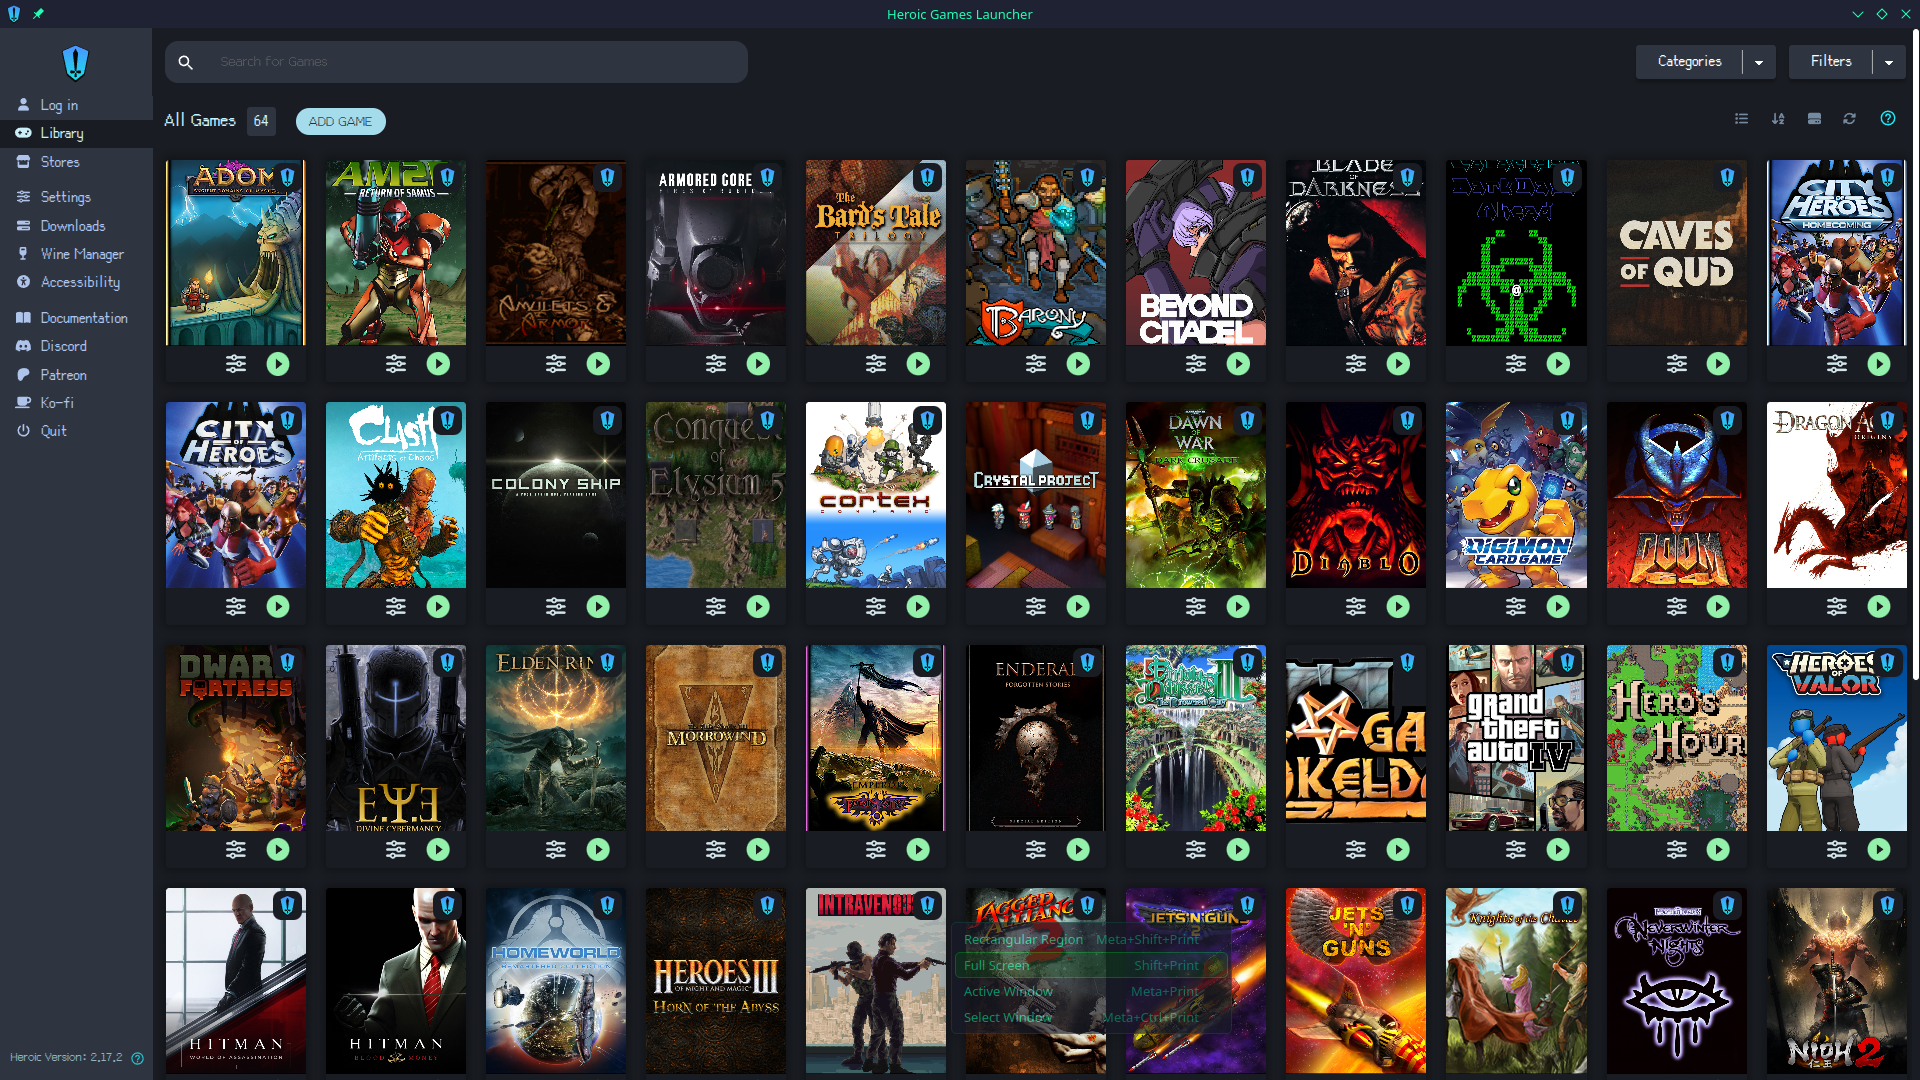The width and height of the screenshot is (1920, 1080).
Task: Open settings for Clash game card
Action: 396,606
